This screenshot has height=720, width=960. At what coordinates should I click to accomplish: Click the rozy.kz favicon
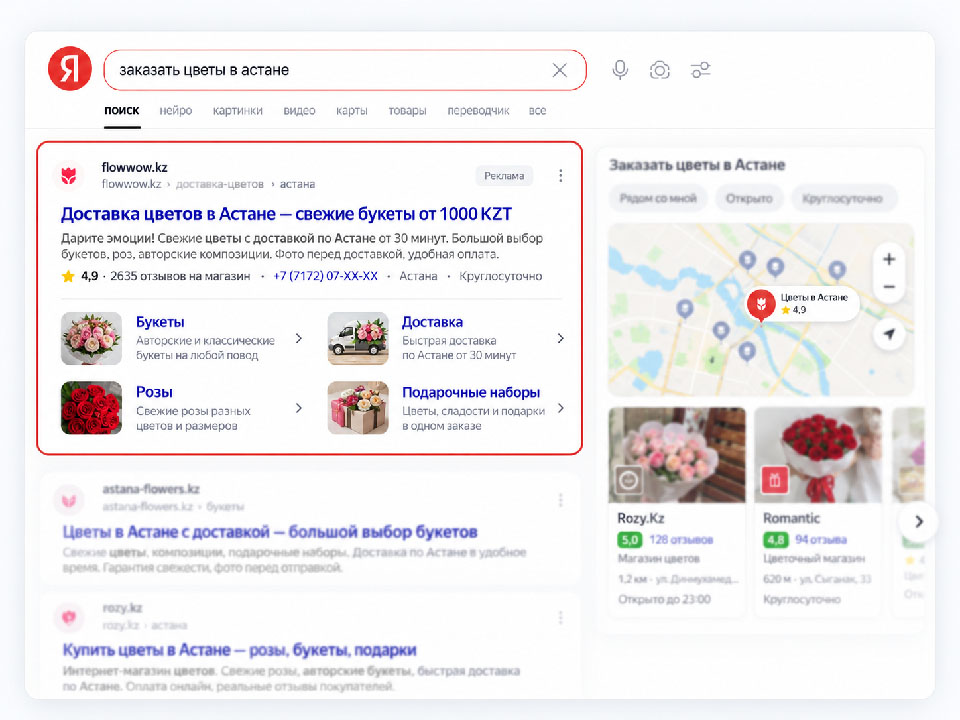pos(69,617)
